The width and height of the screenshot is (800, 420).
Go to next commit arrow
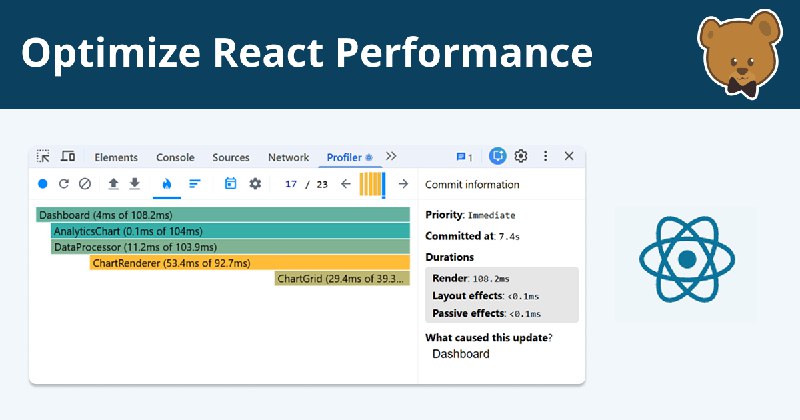[x=403, y=184]
